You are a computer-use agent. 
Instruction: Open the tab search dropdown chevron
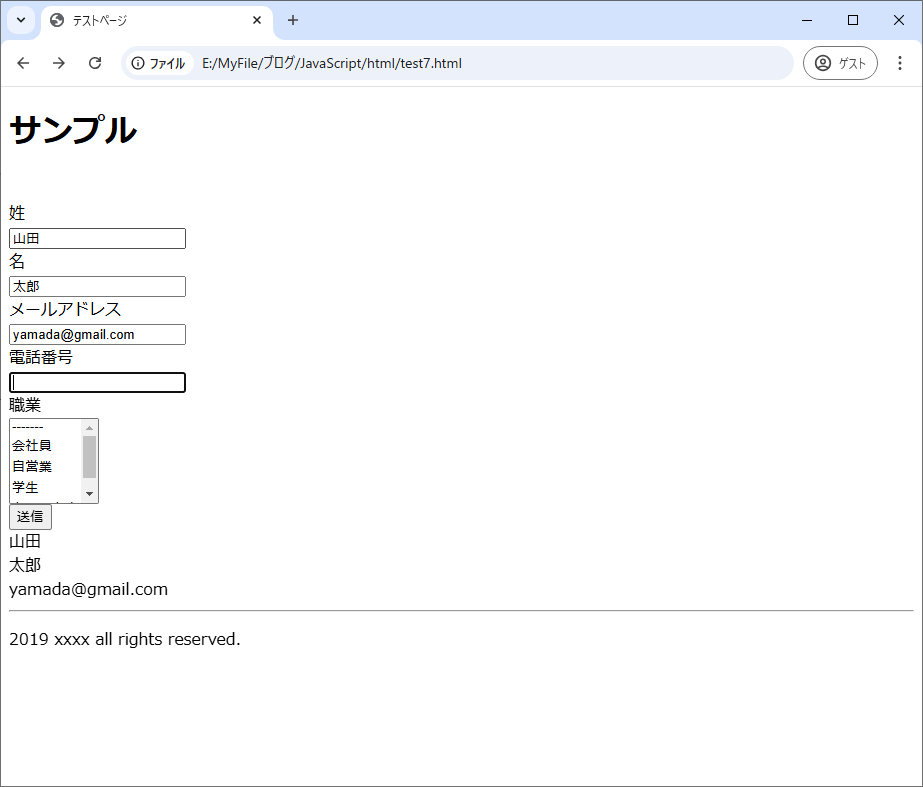(x=21, y=20)
